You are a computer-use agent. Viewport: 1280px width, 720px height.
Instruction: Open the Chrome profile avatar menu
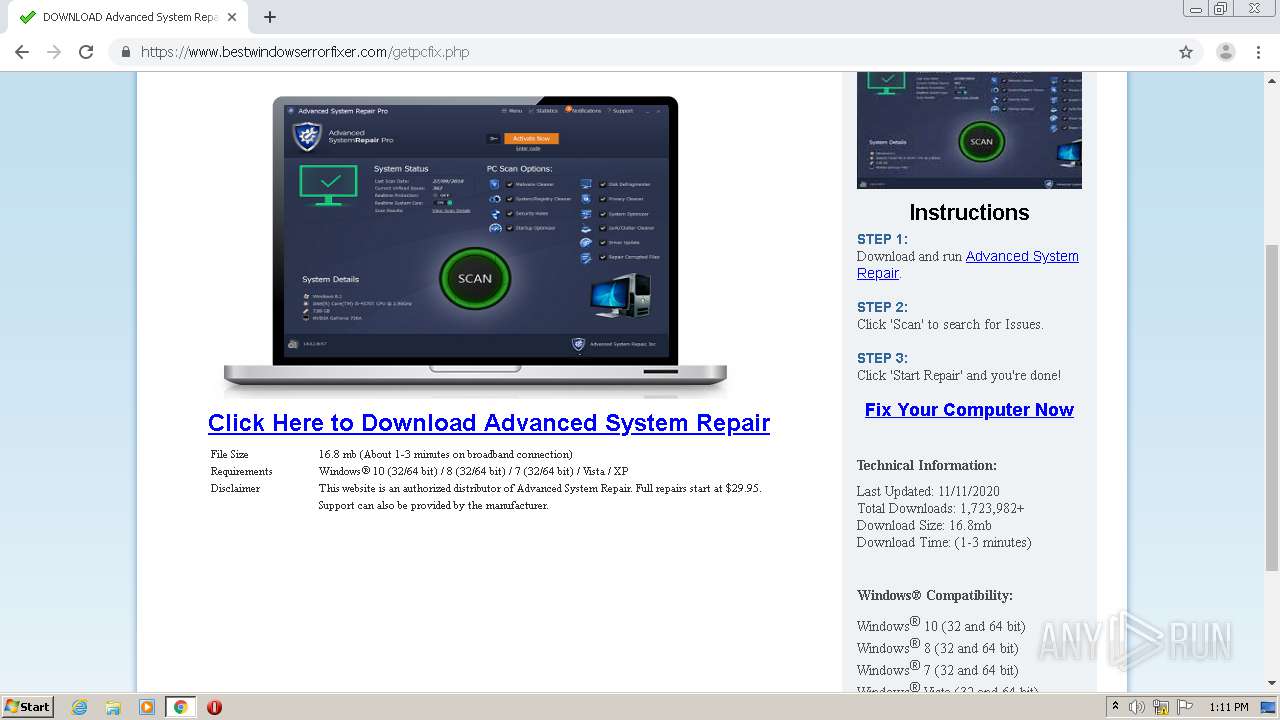tap(1225, 52)
